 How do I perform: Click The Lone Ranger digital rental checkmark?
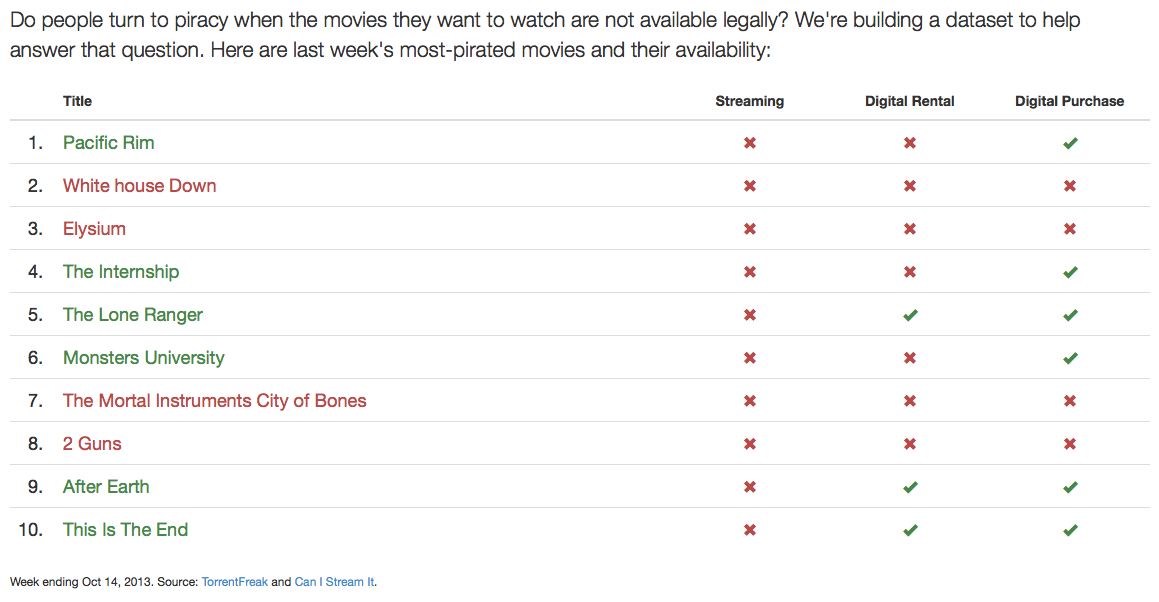coord(910,315)
